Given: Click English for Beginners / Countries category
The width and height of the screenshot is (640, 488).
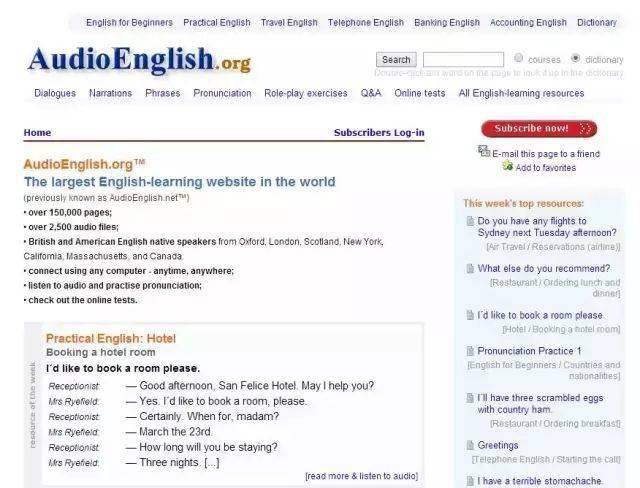Looking at the screenshot, I should pyautogui.click(x=544, y=370).
